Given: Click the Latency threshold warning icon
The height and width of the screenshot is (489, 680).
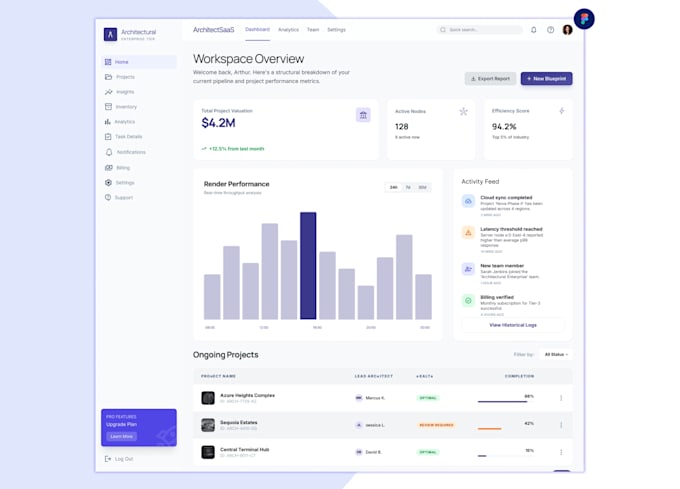Looking at the screenshot, I should [468, 233].
